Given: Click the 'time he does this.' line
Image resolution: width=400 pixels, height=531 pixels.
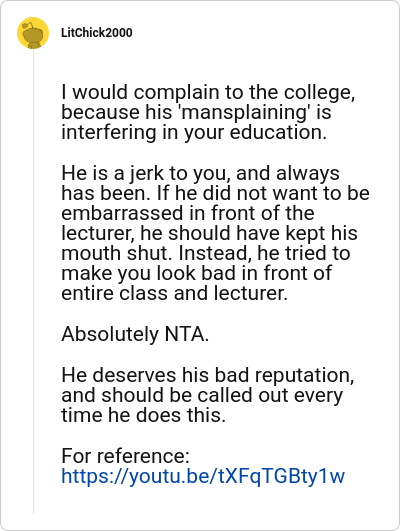Looking at the screenshot, I should (143, 415).
